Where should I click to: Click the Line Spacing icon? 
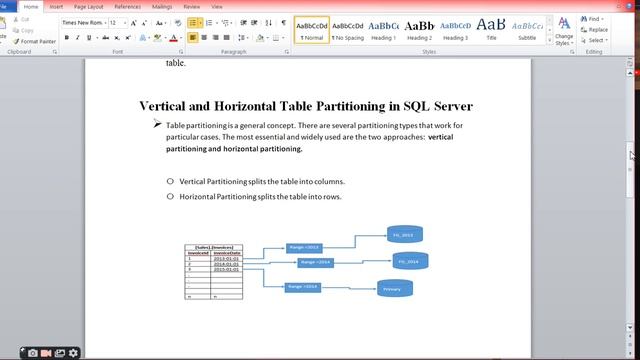pyautogui.click(x=242, y=38)
